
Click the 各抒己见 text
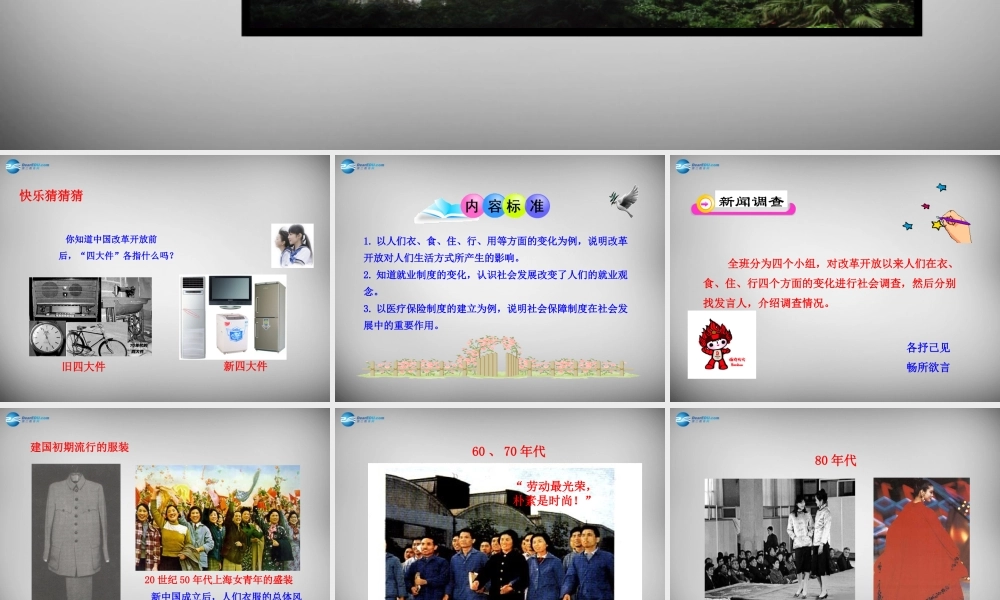click(x=928, y=348)
